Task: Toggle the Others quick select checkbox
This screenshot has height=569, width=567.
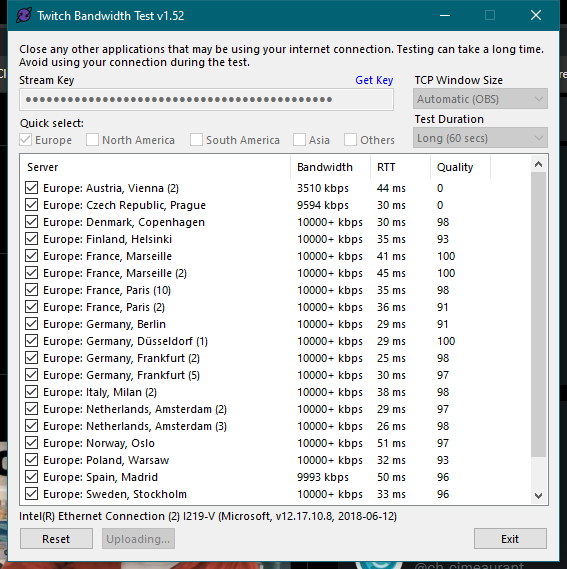Action: pos(350,140)
